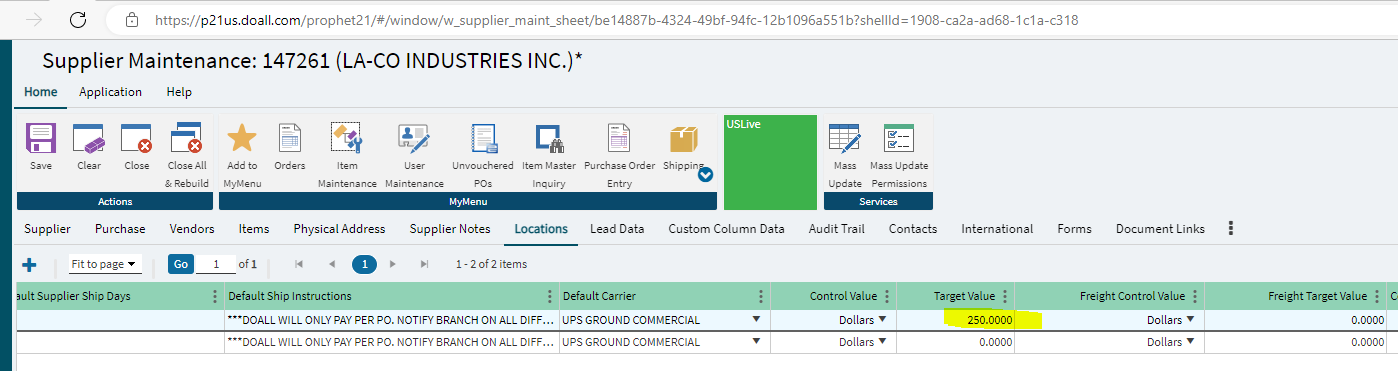Open the Fit to page dropdown
Screen dimensions: 1398x371
105,264
